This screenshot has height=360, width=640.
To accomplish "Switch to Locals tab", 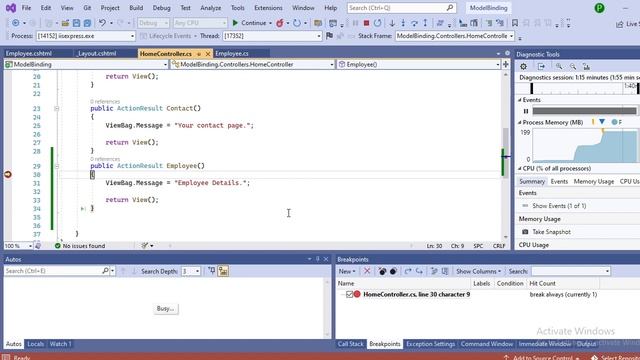I will pos(36,344).
